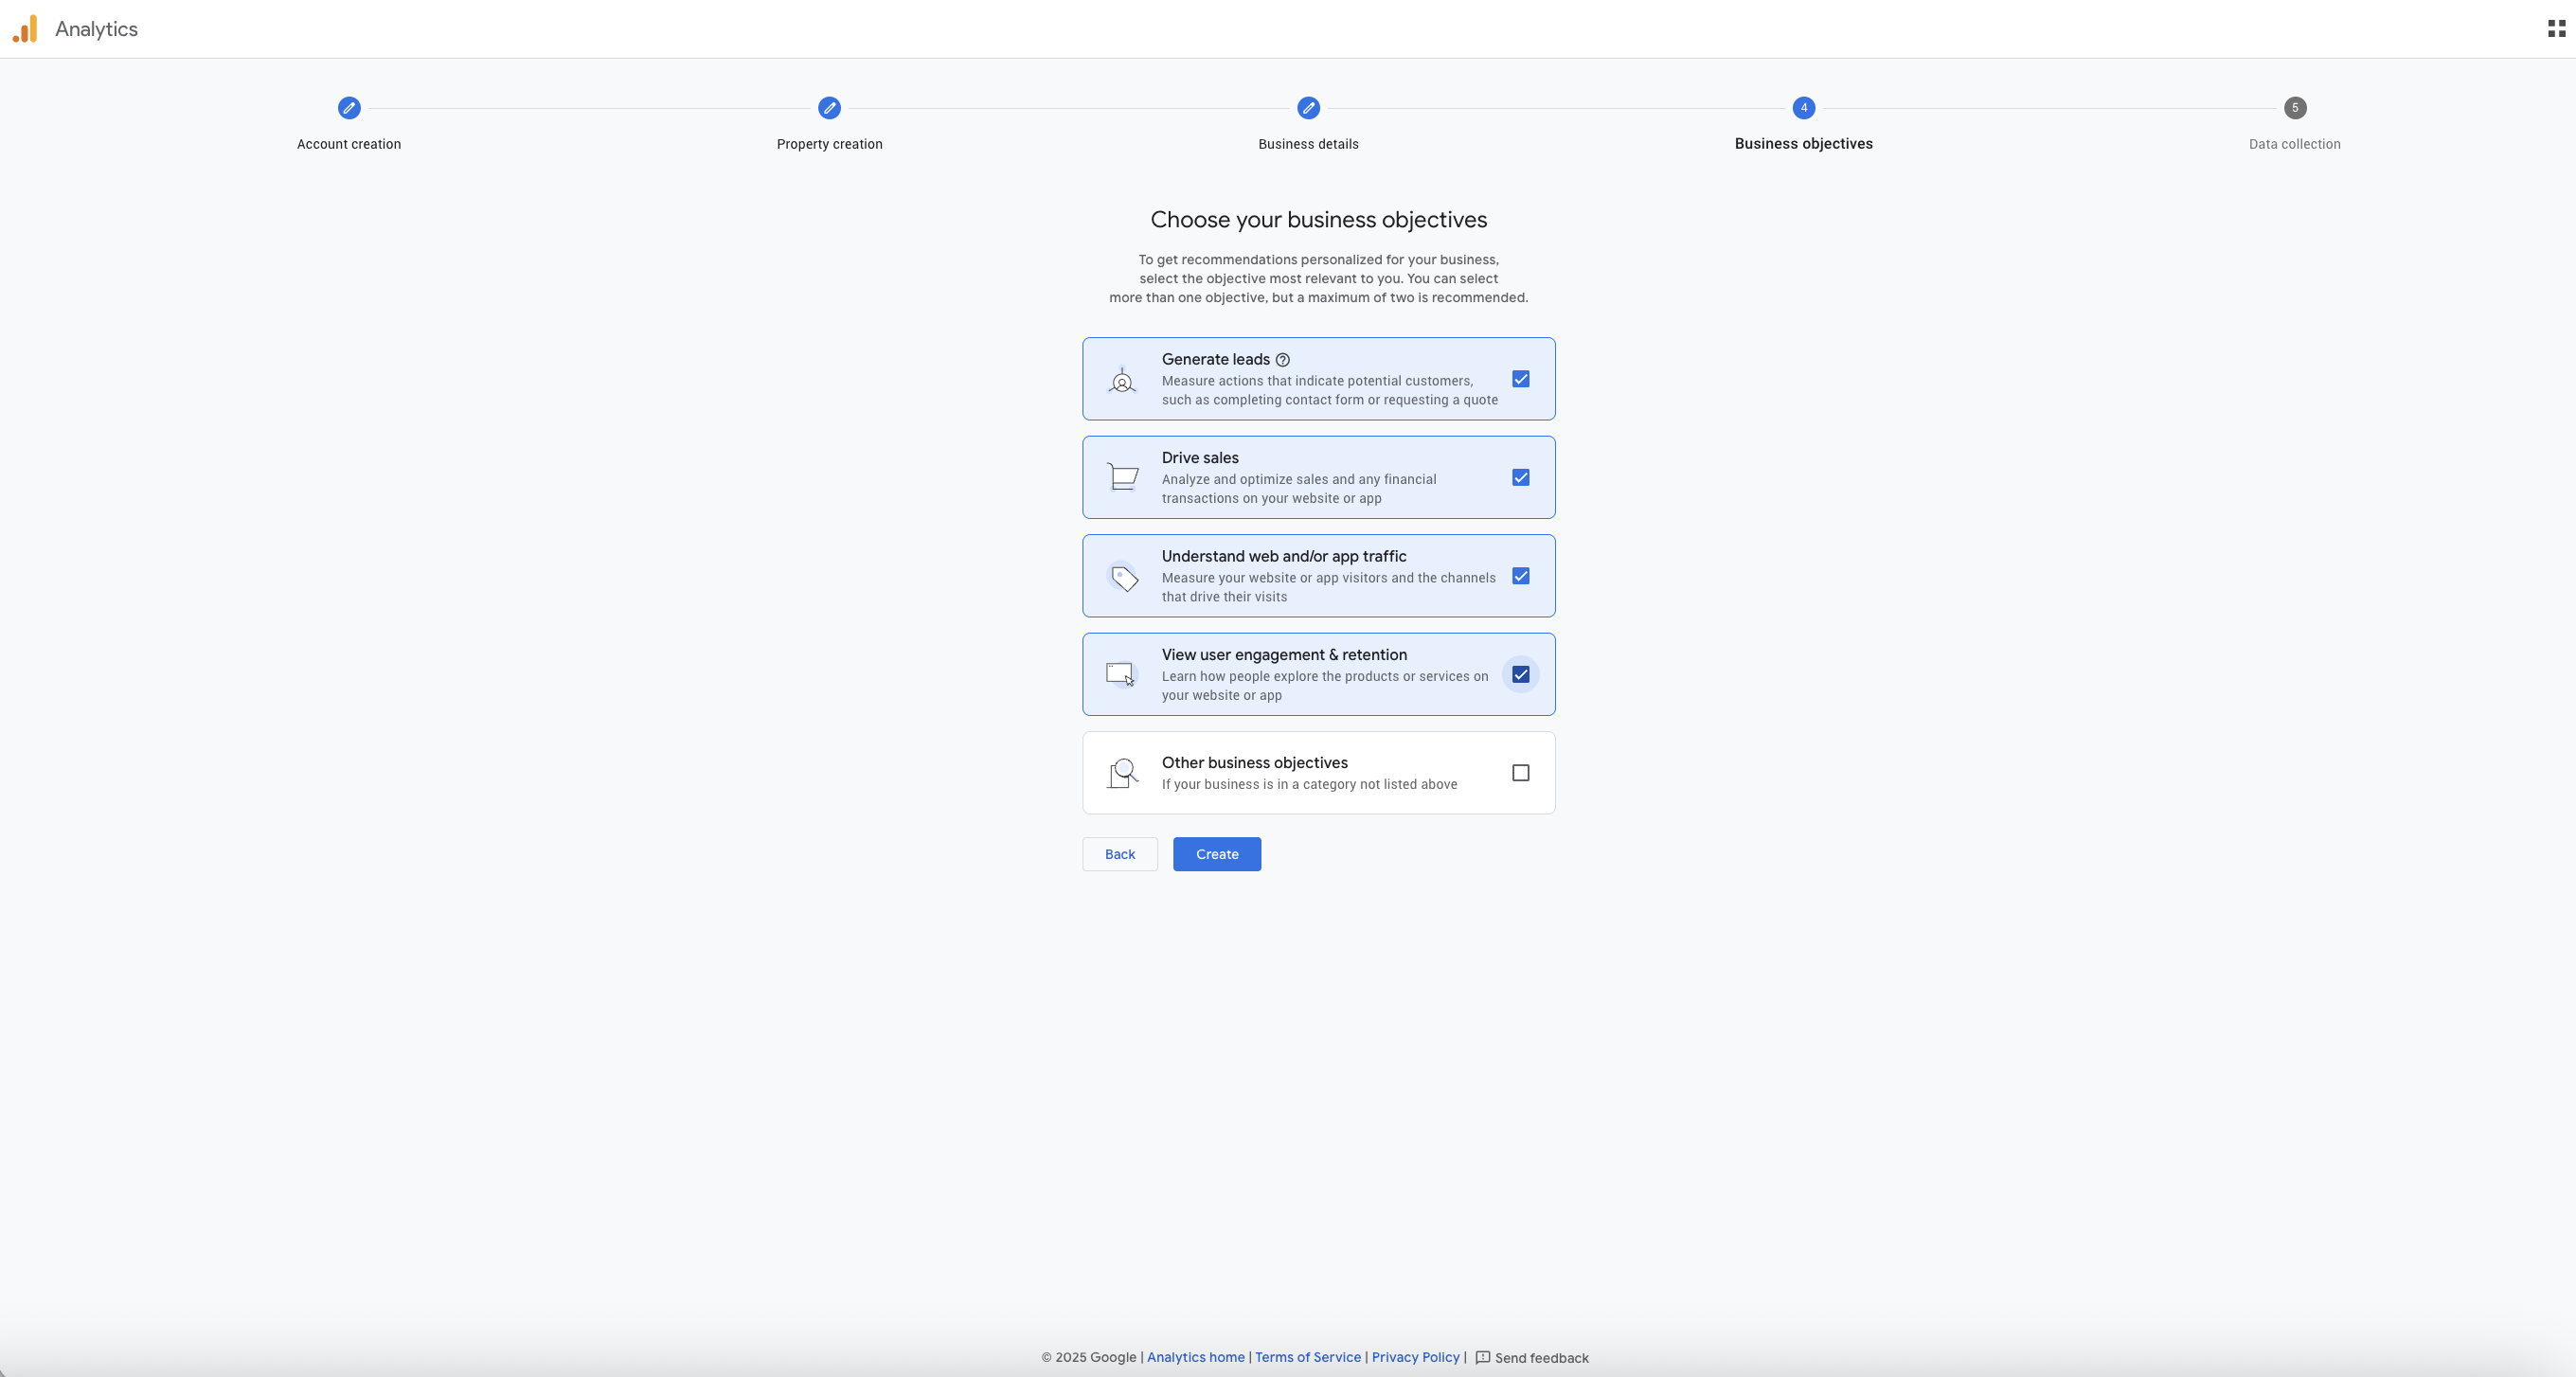Click the Back button
This screenshot has height=1377, width=2576.
pyautogui.click(x=1119, y=854)
